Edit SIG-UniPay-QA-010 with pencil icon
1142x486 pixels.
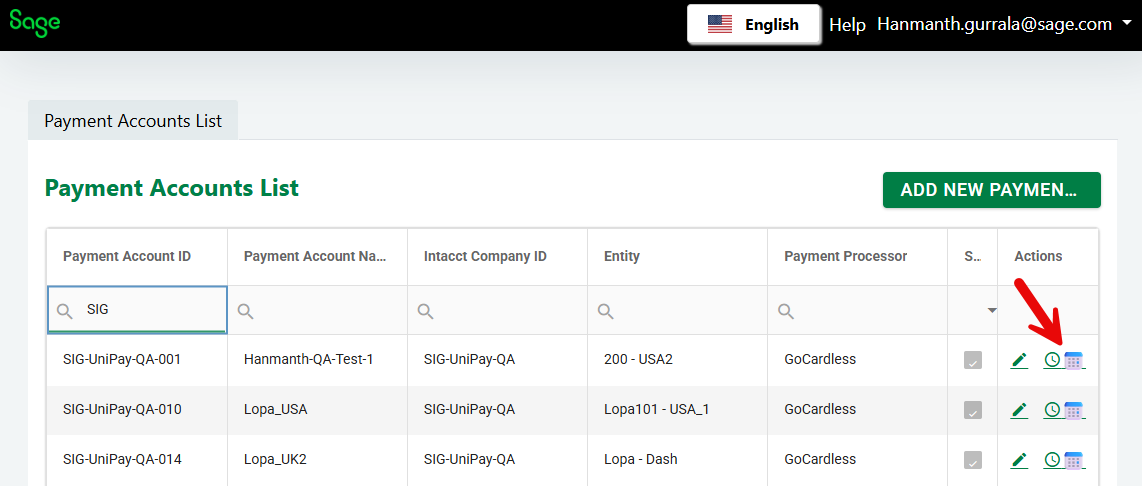pos(1019,410)
